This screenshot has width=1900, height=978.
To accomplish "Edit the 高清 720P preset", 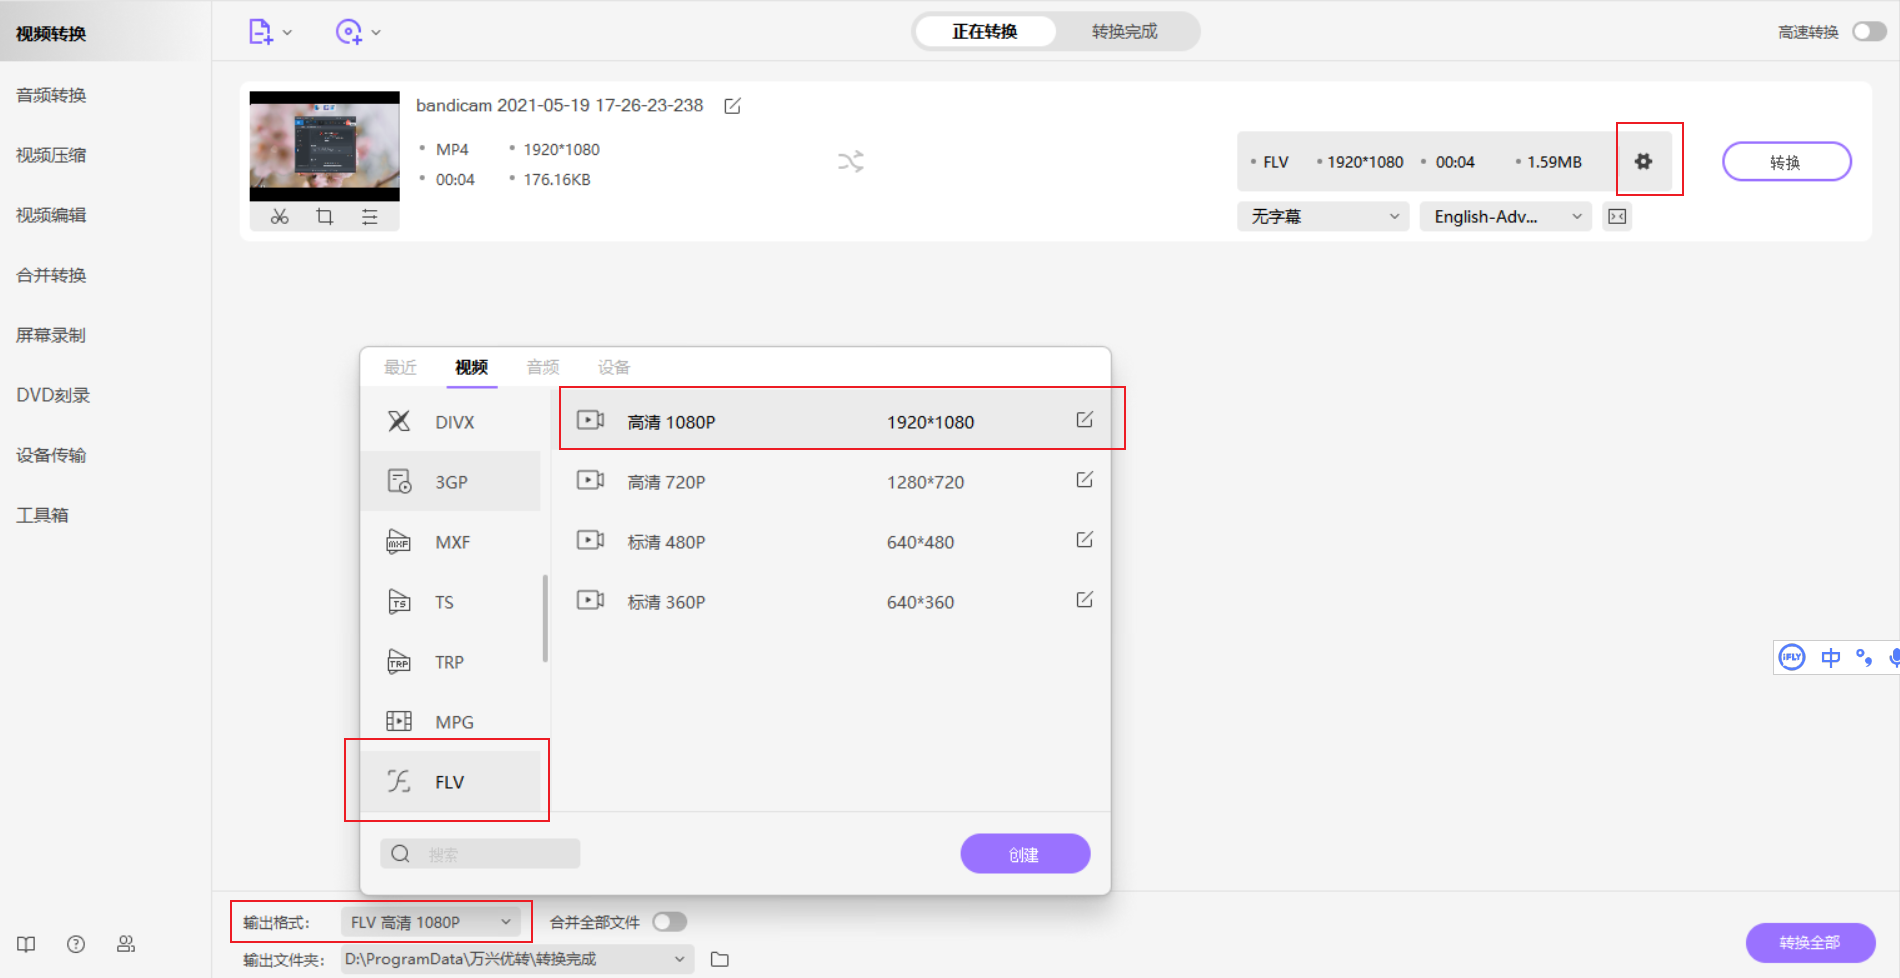I will tap(1084, 481).
